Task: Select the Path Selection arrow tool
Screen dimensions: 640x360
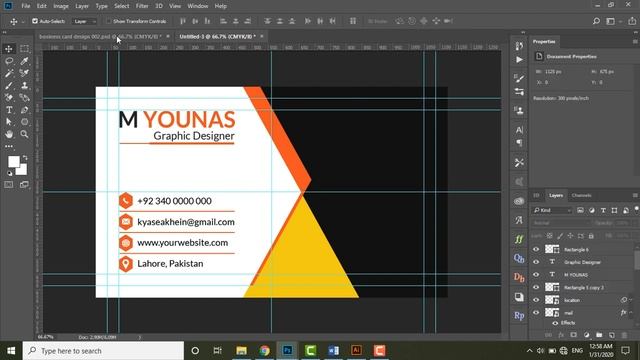Action: click(x=9, y=122)
